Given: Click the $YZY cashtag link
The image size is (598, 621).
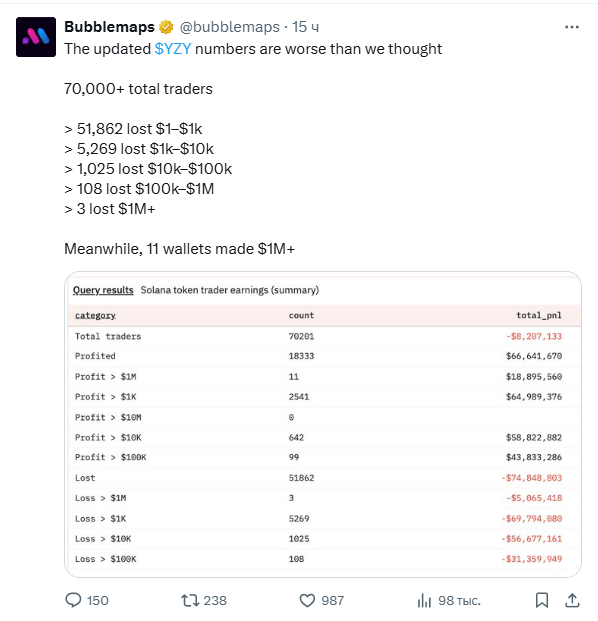Looking at the screenshot, I should pos(173,49).
